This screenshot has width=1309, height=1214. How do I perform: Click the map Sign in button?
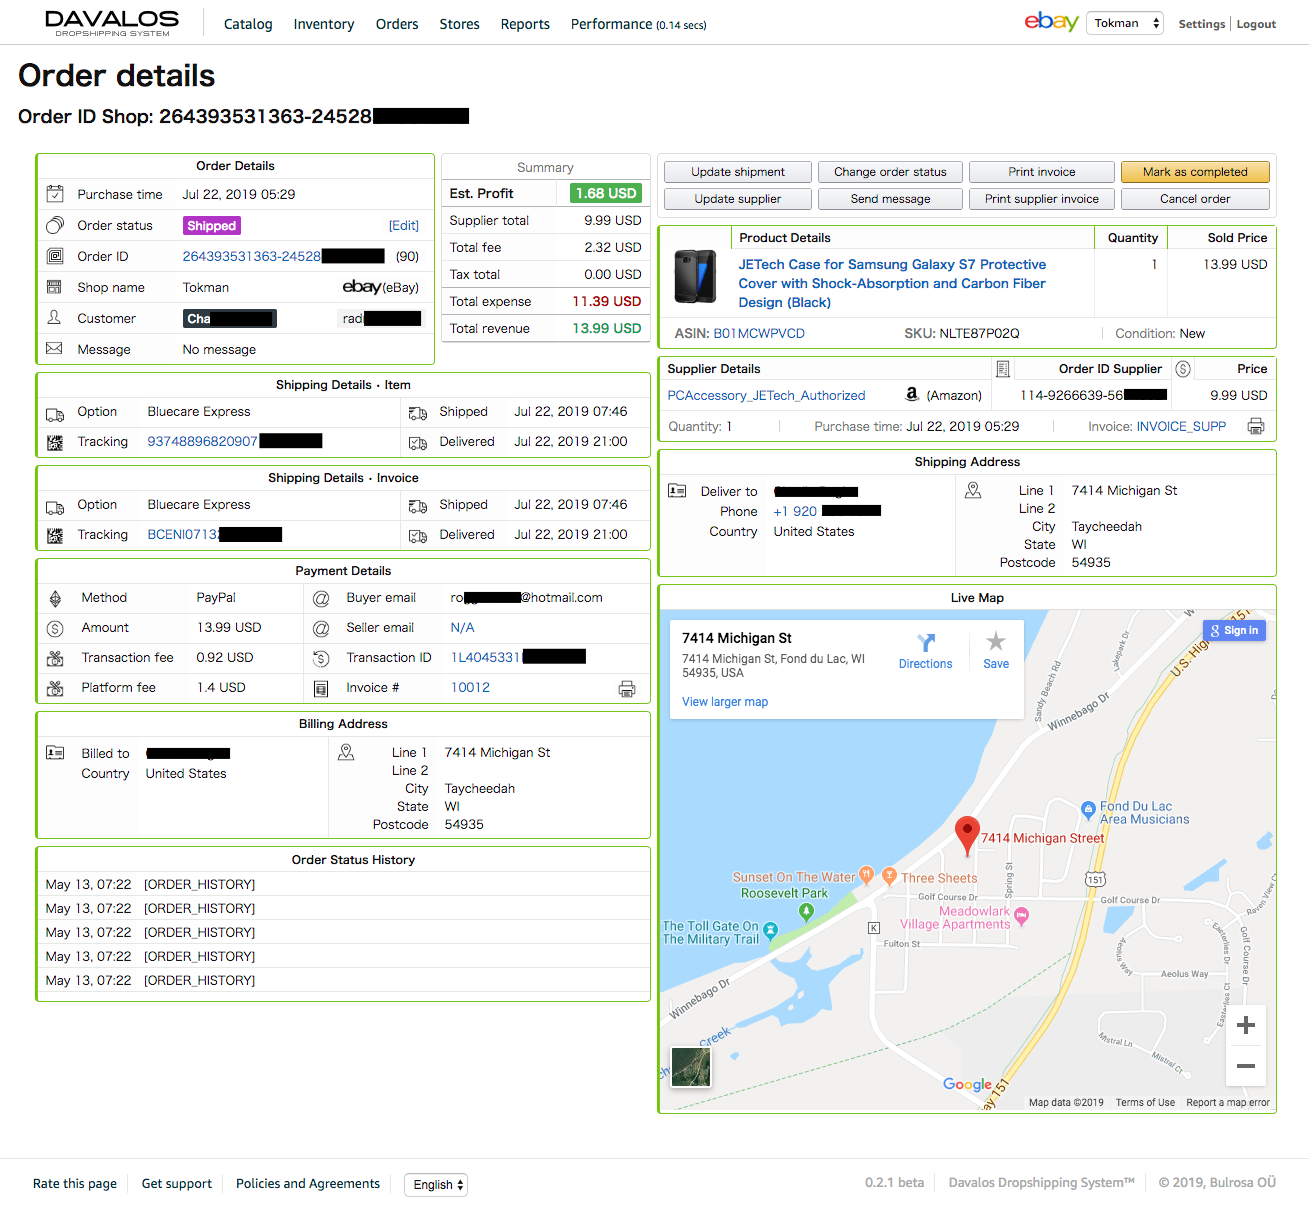click(1235, 631)
